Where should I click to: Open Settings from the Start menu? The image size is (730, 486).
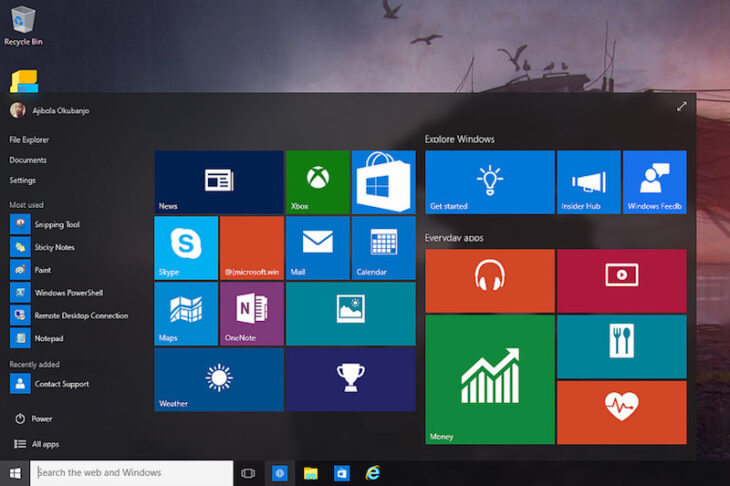pos(23,180)
